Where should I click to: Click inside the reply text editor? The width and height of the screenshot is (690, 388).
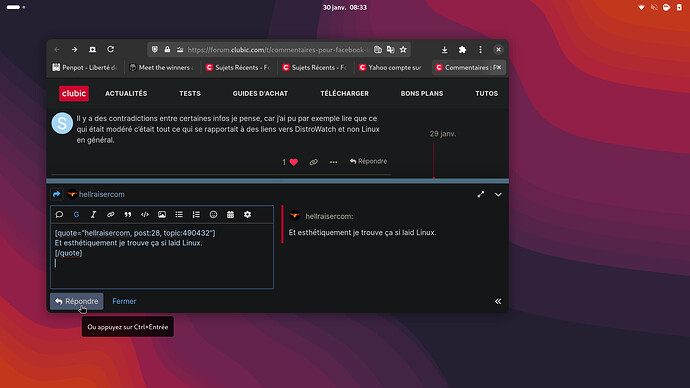pyautogui.click(x=162, y=256)
